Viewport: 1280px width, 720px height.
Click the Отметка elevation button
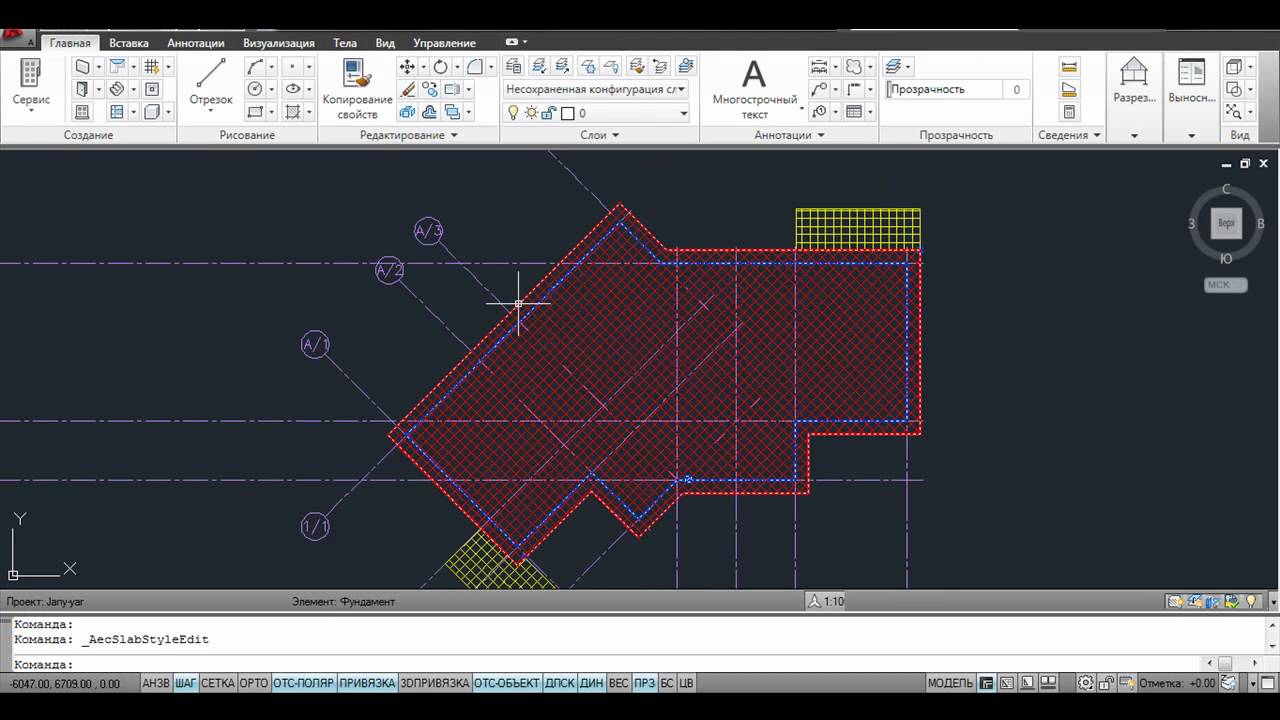pos(1177,683)
